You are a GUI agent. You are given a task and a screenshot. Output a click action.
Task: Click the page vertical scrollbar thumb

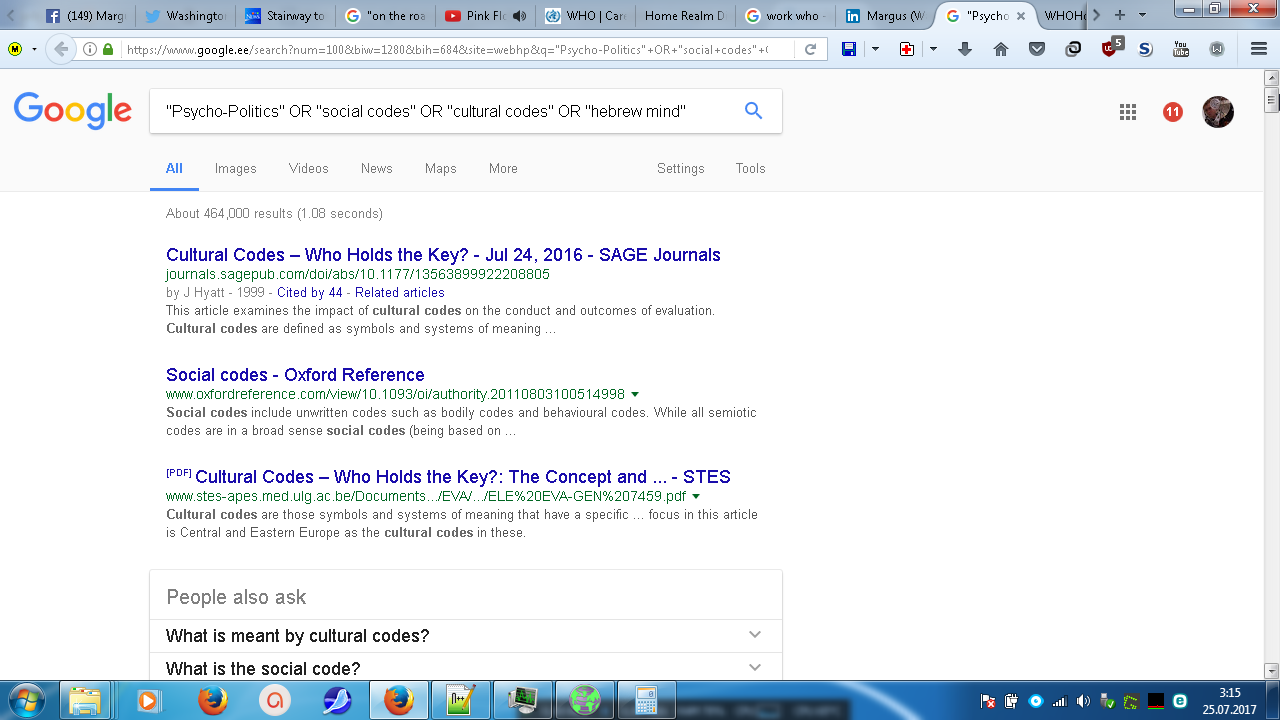click(x=1272, y=99)
